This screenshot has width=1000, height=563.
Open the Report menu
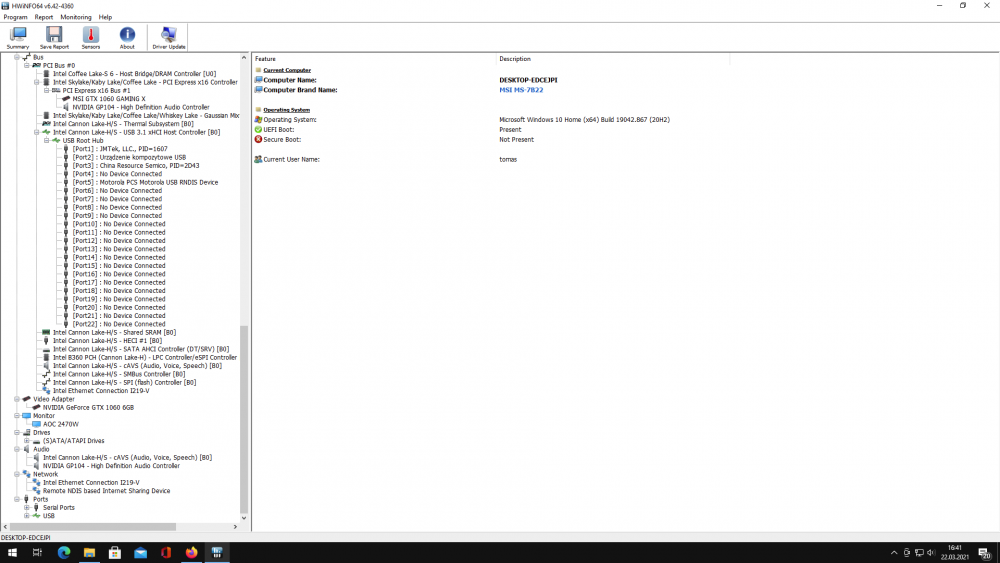pyautogui.click(x=44, y=17)
